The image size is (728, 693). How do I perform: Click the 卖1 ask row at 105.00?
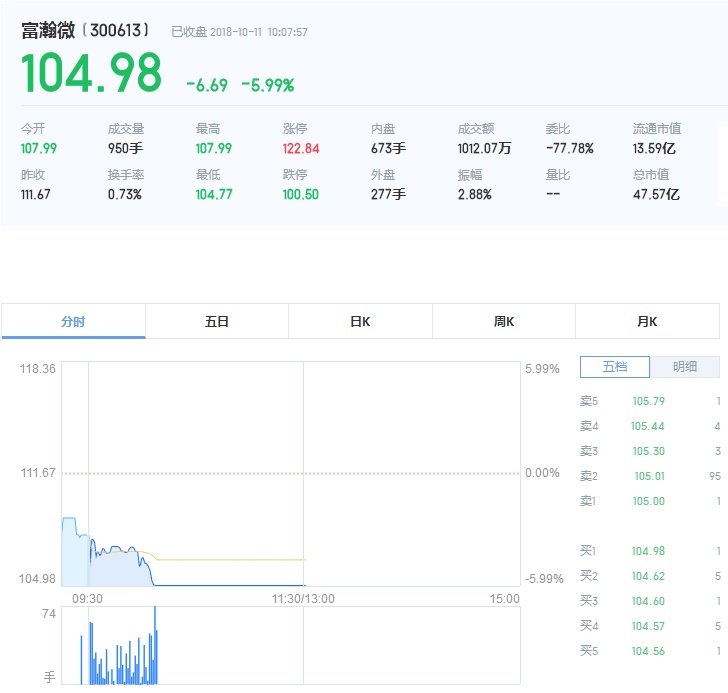(649, 501)
